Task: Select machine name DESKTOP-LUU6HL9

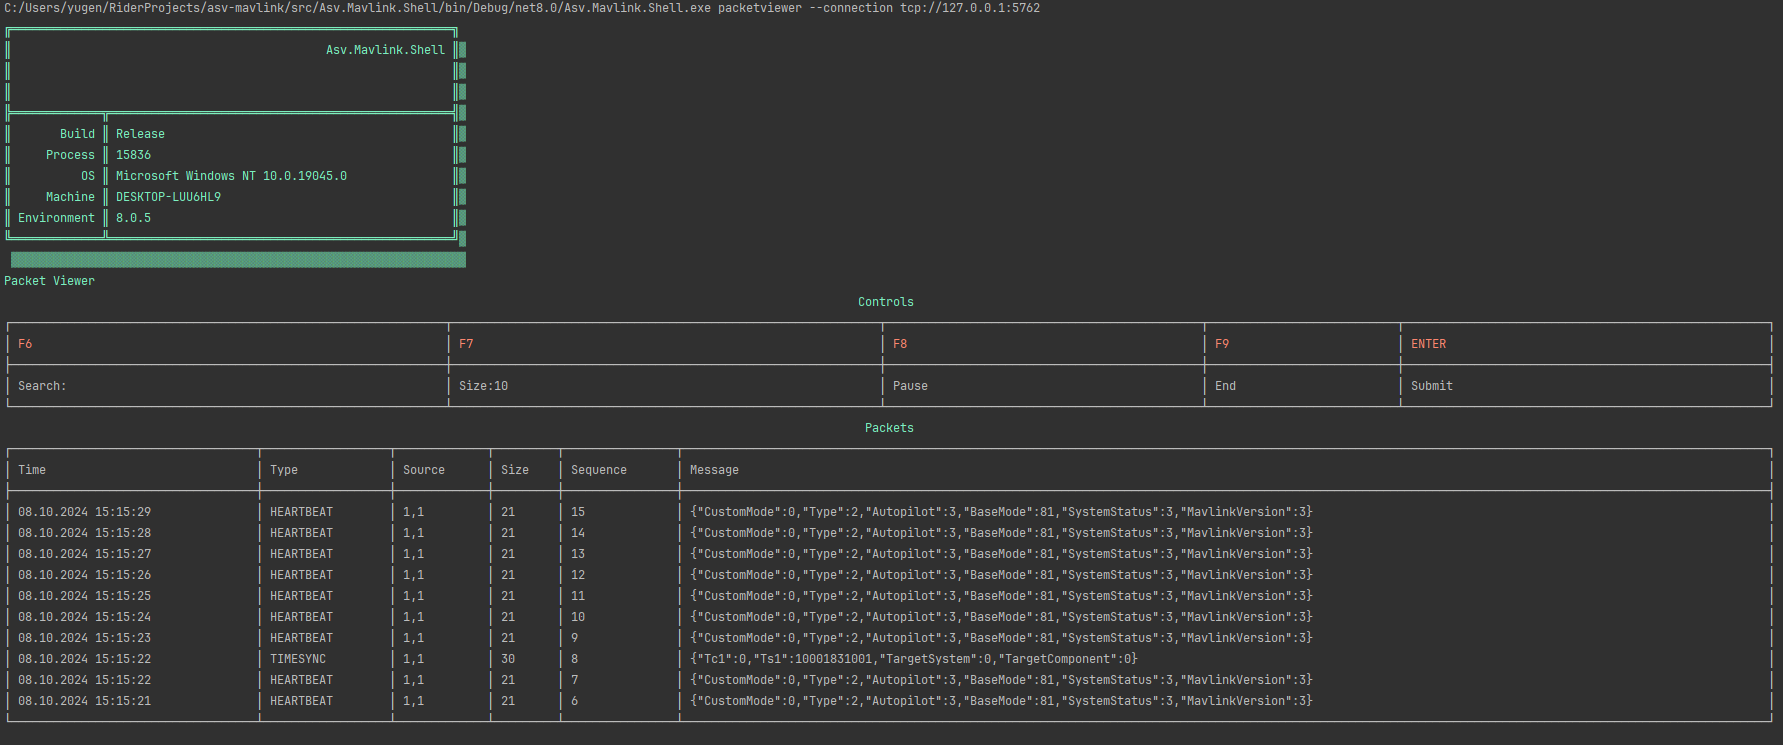Action: pyautogui.click(x=168, y=197)
